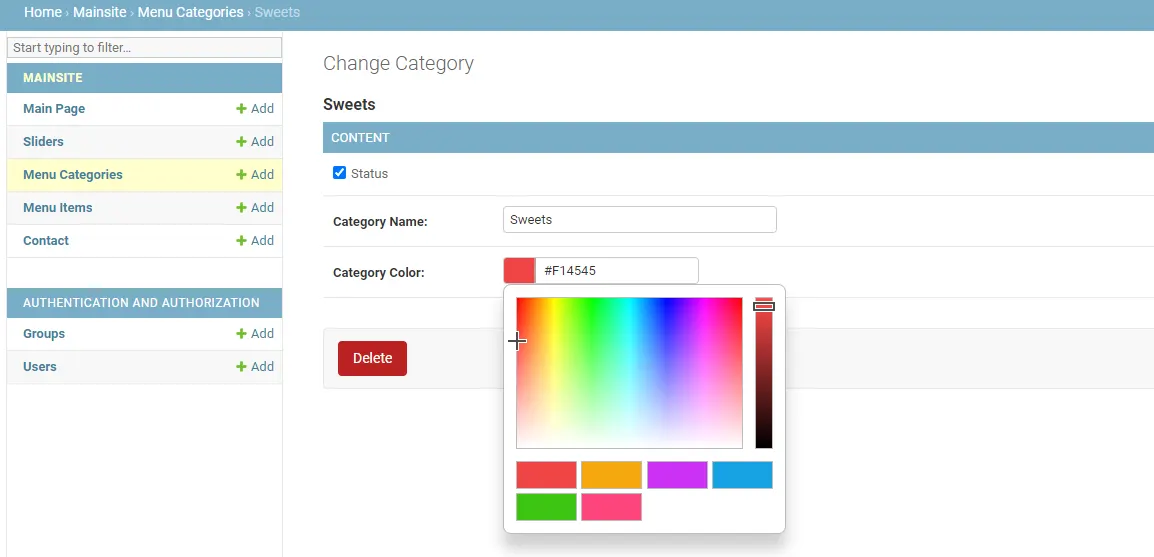
Task: Open the Menu Items sidebar link
Action: click(57, 207)
